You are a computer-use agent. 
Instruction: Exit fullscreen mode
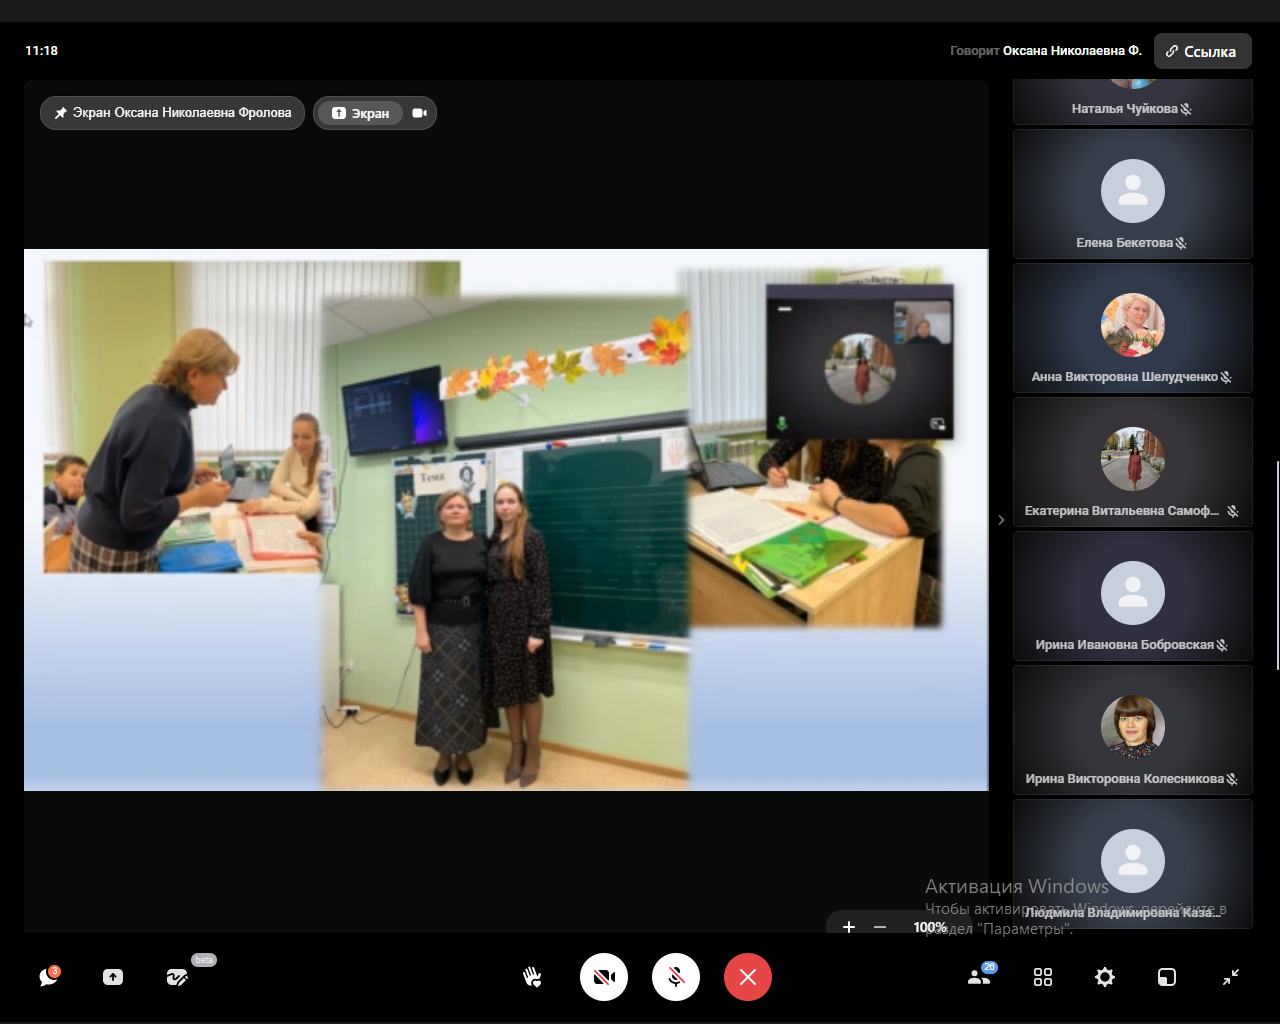(x=1231, y=977)
